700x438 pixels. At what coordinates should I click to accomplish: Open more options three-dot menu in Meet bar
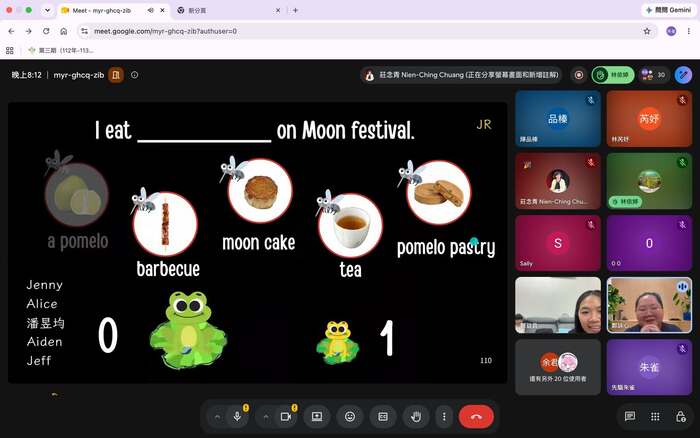[x=444, y=417]
